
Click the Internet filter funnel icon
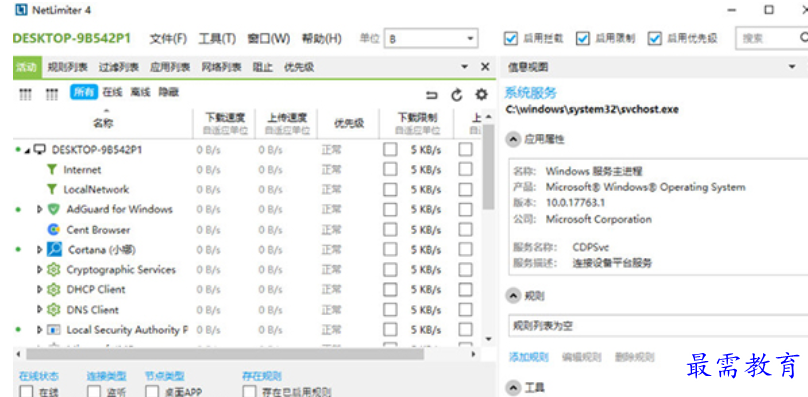click(52, 170)
